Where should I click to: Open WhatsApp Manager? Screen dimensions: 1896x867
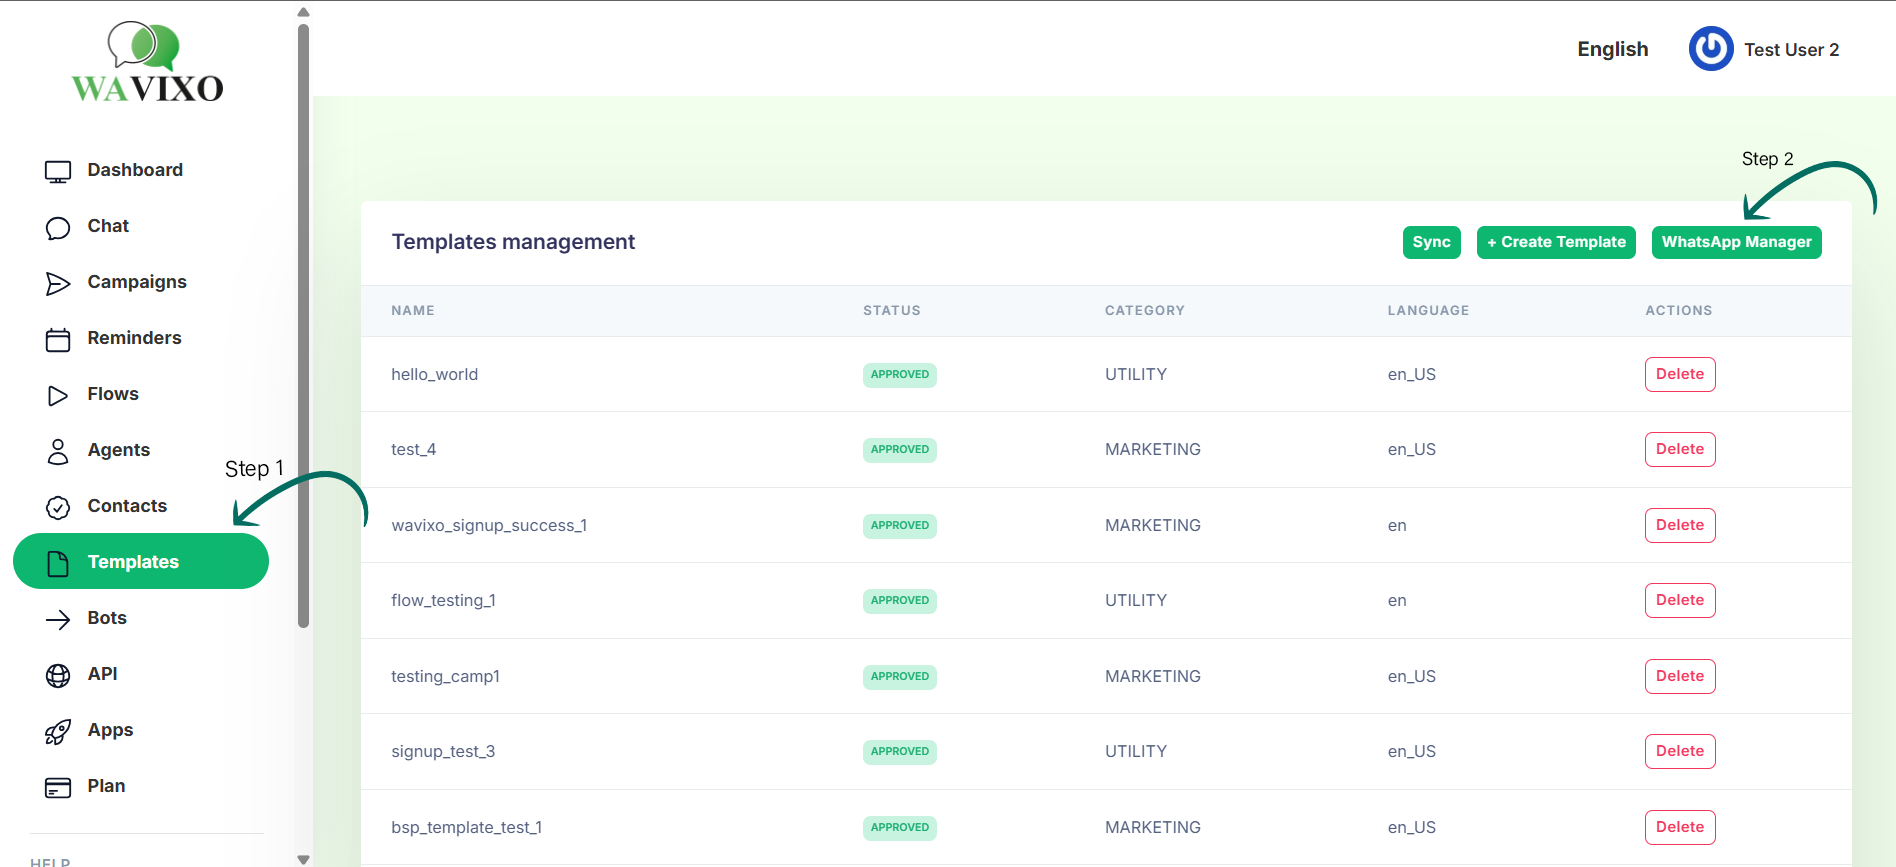click(1736, 242)
